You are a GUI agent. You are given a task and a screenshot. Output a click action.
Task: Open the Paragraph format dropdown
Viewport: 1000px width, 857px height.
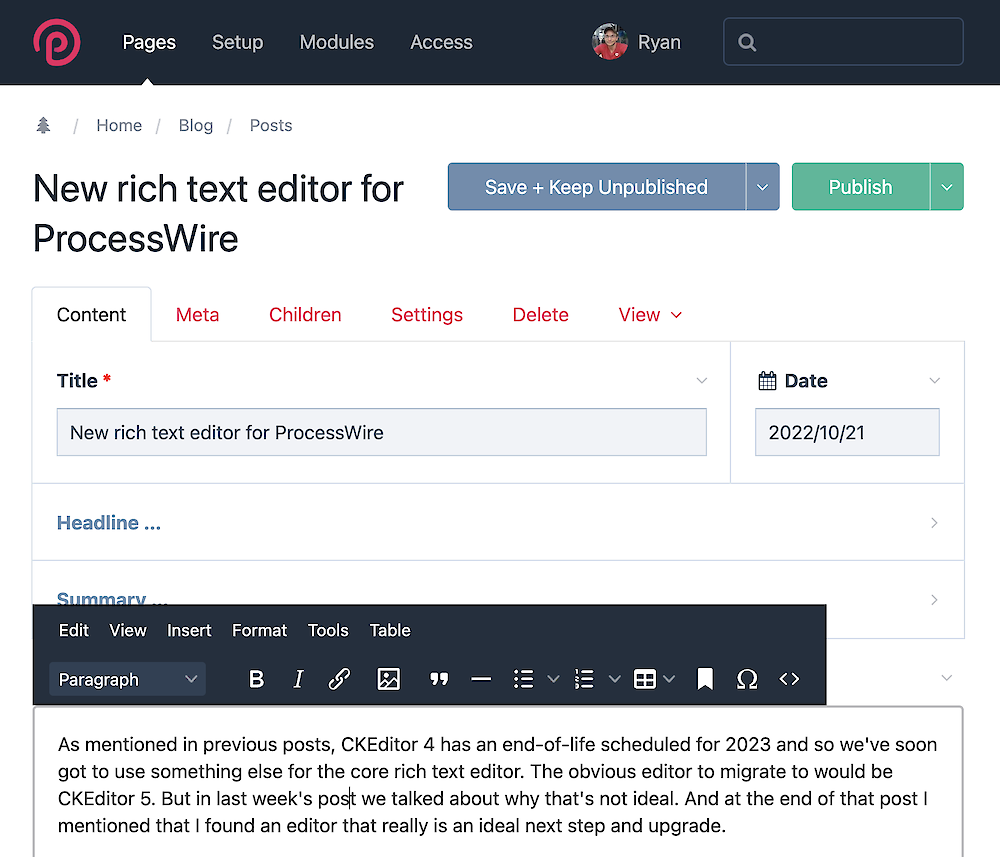point(128,679)
